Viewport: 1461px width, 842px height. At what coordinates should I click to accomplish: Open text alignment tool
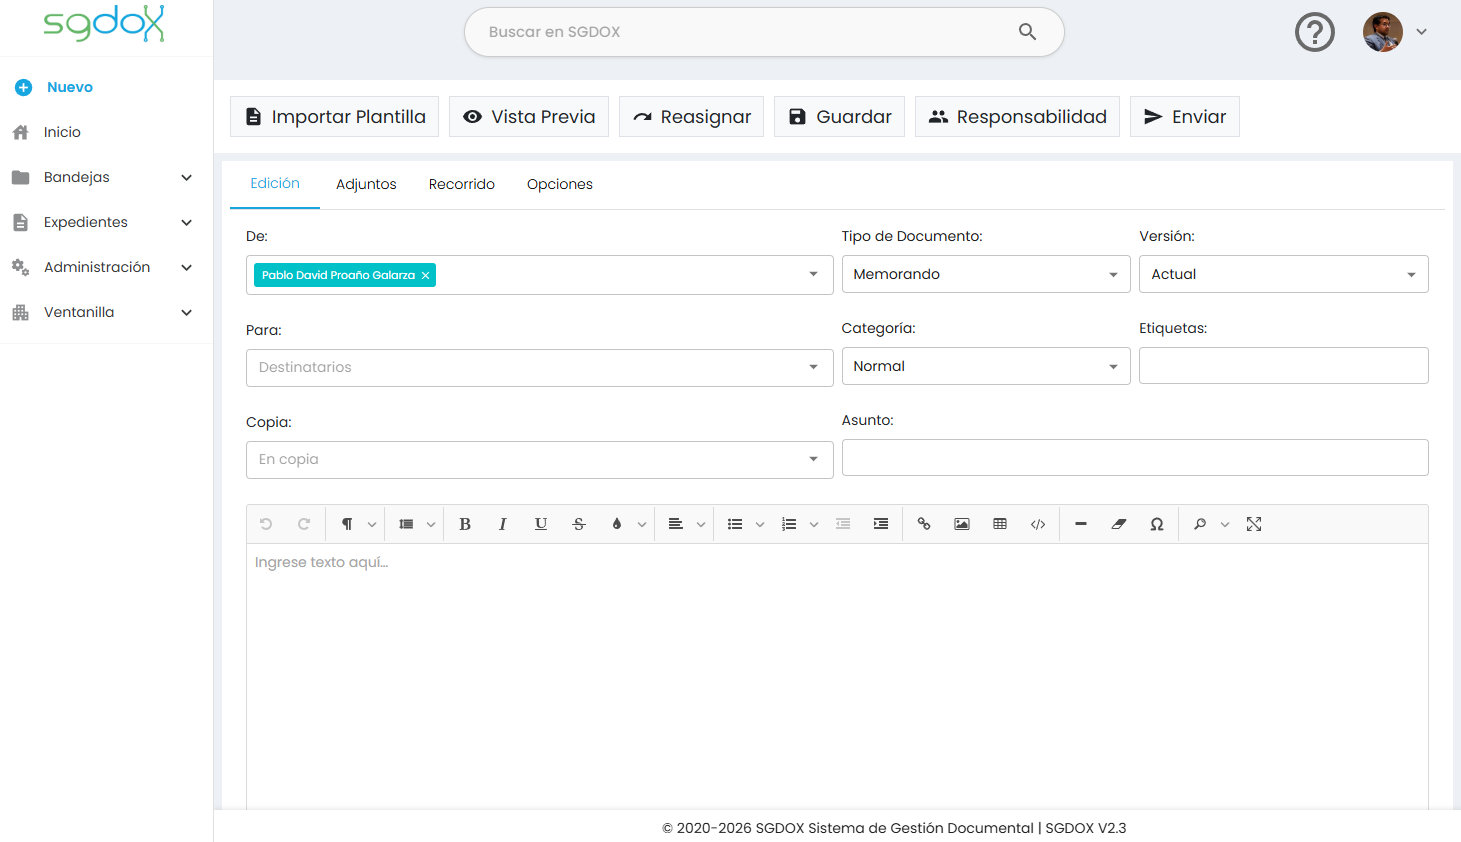pyautogui.click(x=676, y=524)
